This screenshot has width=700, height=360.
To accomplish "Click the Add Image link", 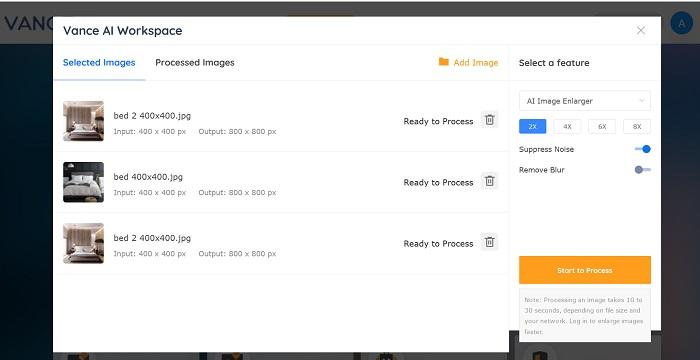I will pyautogui.click(x=475, y=63).
